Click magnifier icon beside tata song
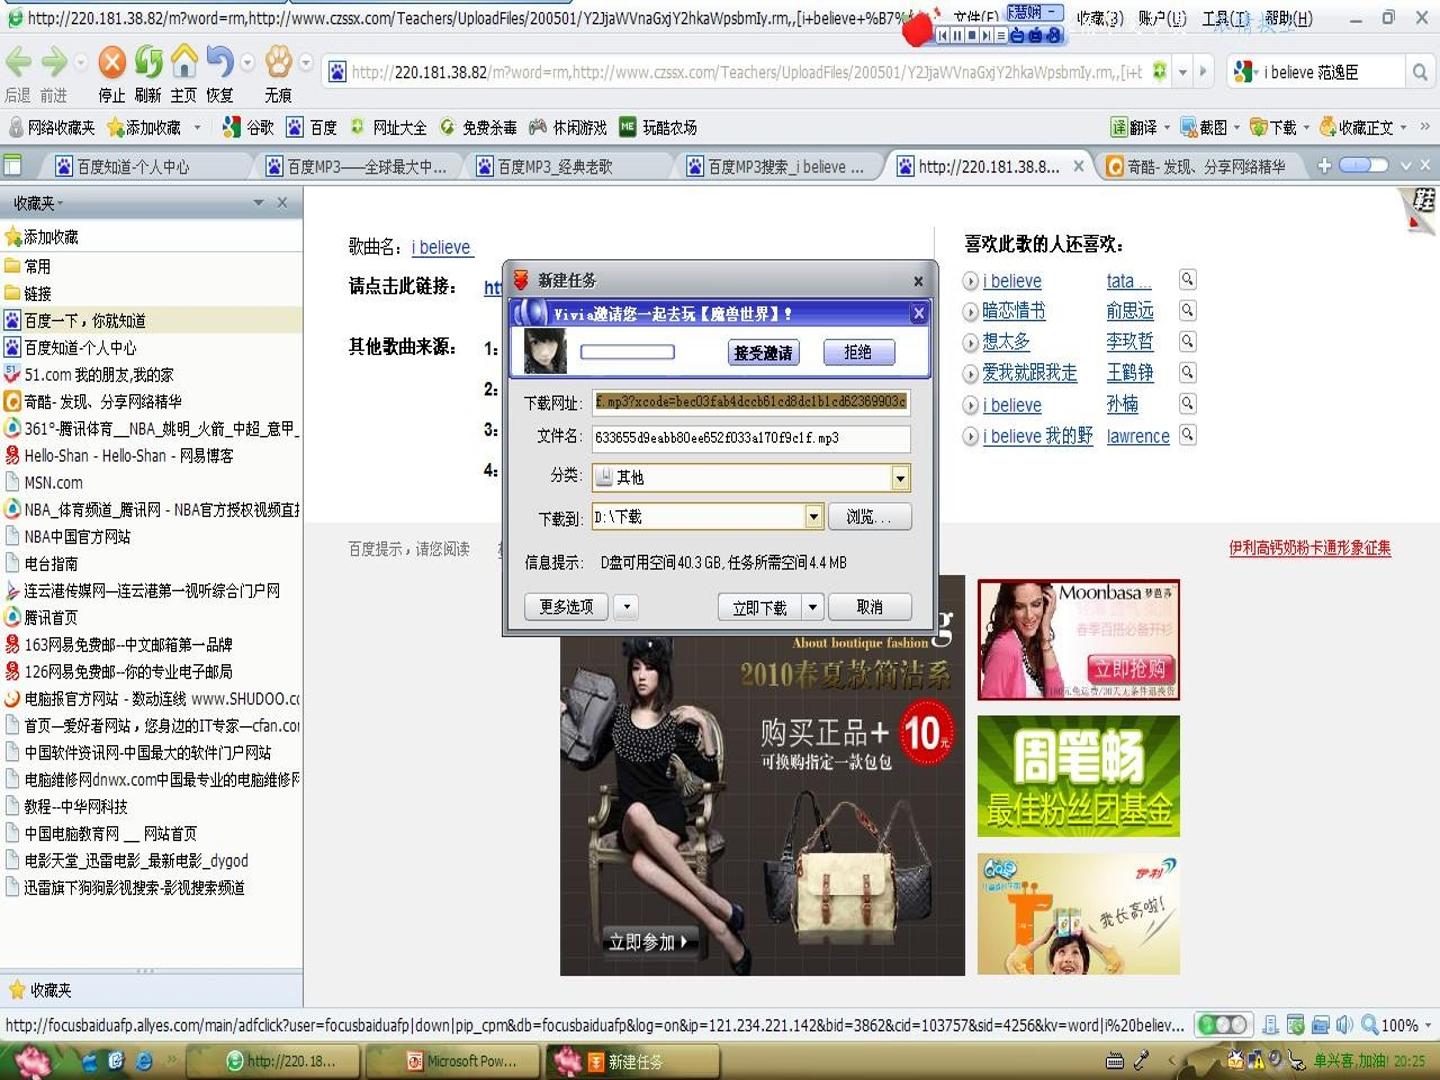 1187,280
